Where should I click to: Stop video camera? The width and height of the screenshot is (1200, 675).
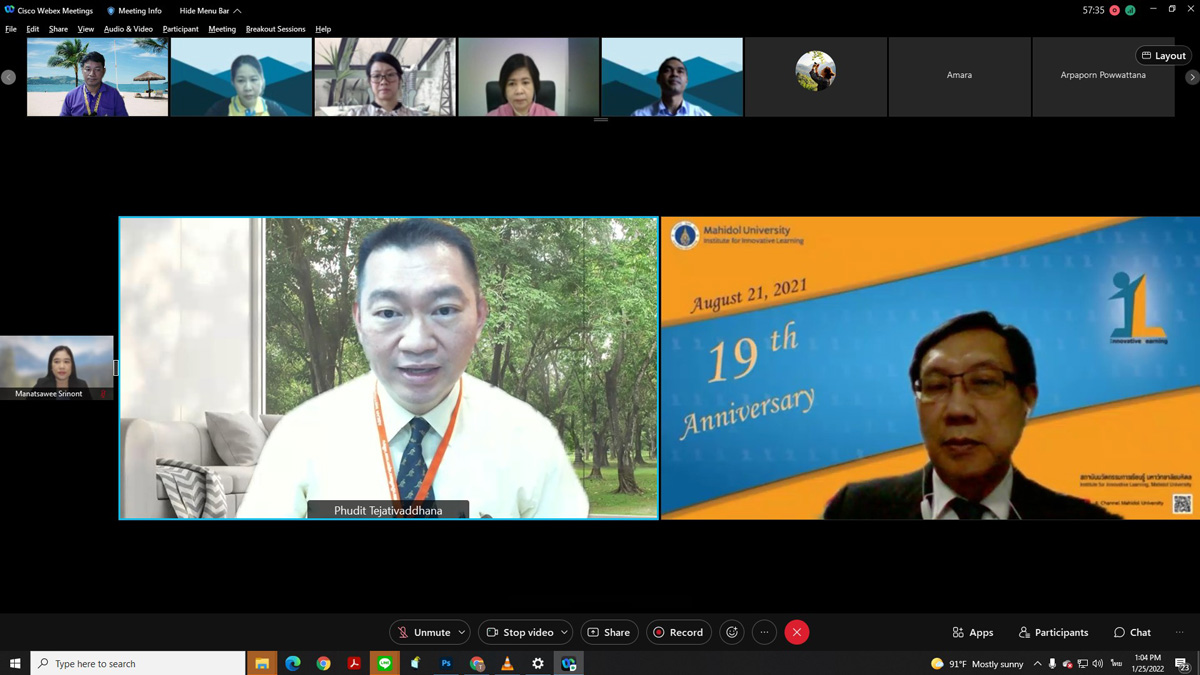pyautogui.click(x=519, y=632)
